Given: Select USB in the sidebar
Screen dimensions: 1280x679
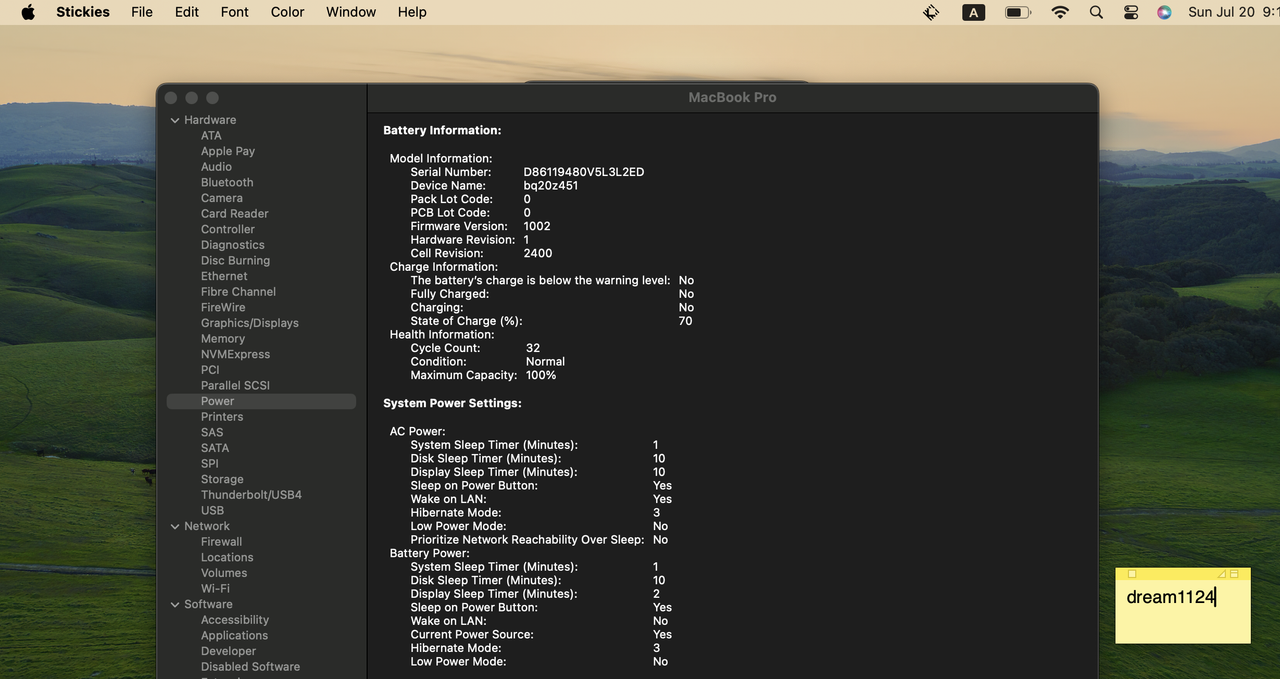Looking at the screenshot, I should point(212,510).
